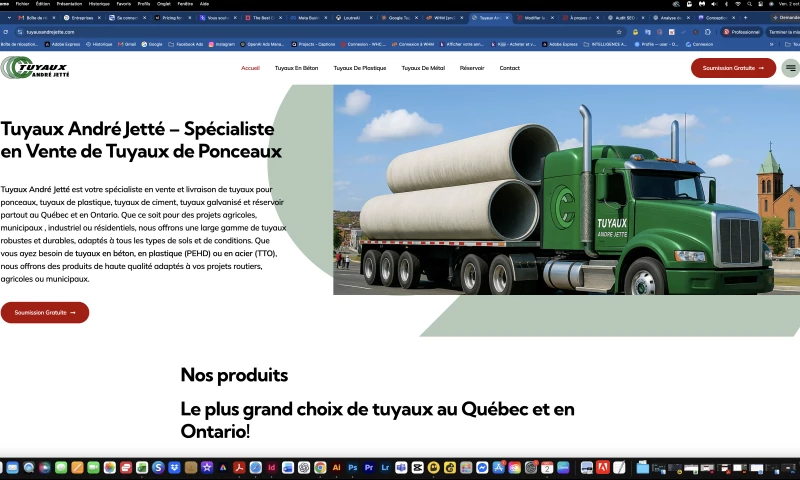The width and height of the screenshot is (800, 480).
Task: Open Google Chrome from the Dock
Action: tap(320, 467)
